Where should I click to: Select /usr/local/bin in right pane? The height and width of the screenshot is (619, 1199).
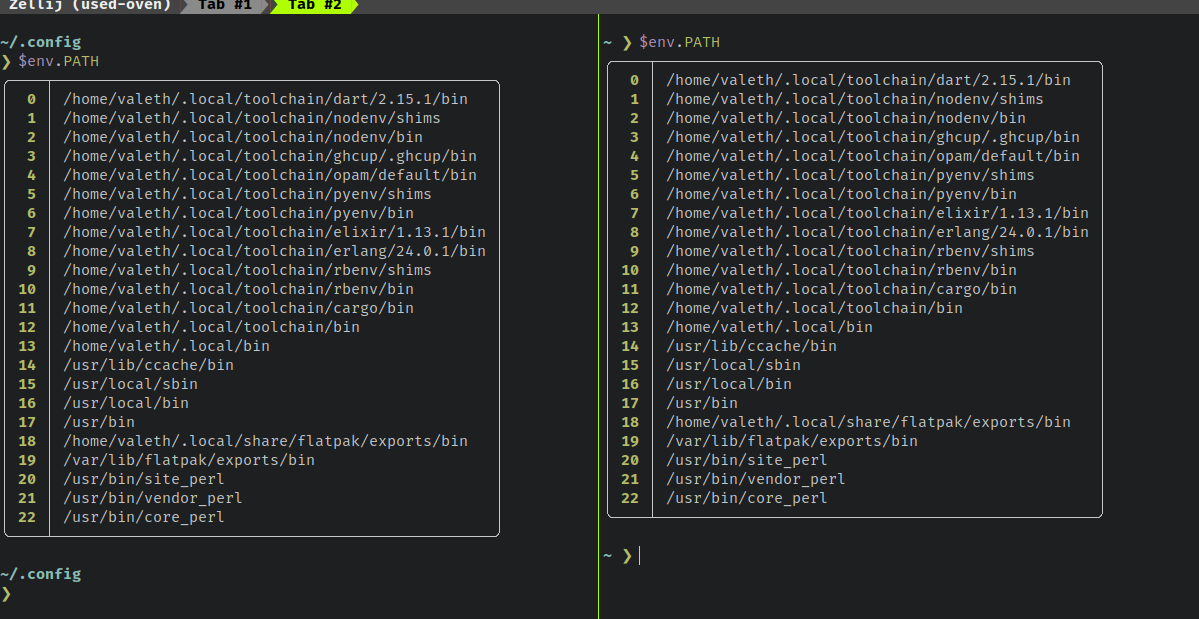tap(728, 384)
